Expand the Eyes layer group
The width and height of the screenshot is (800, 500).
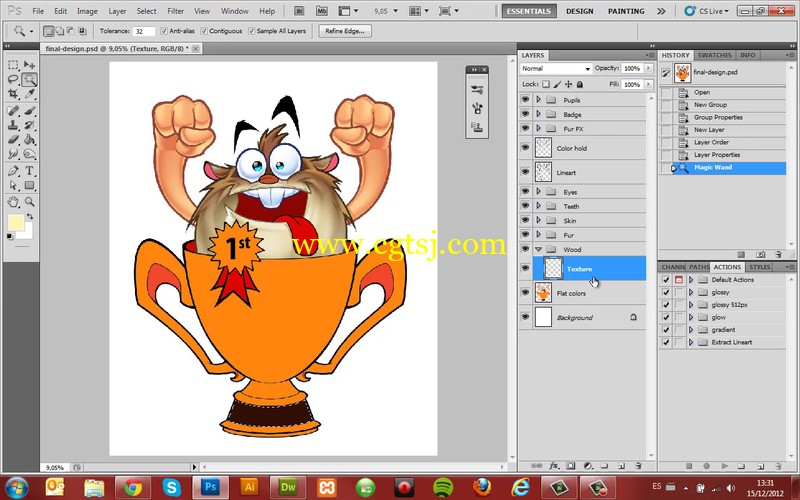click(538, 191)
